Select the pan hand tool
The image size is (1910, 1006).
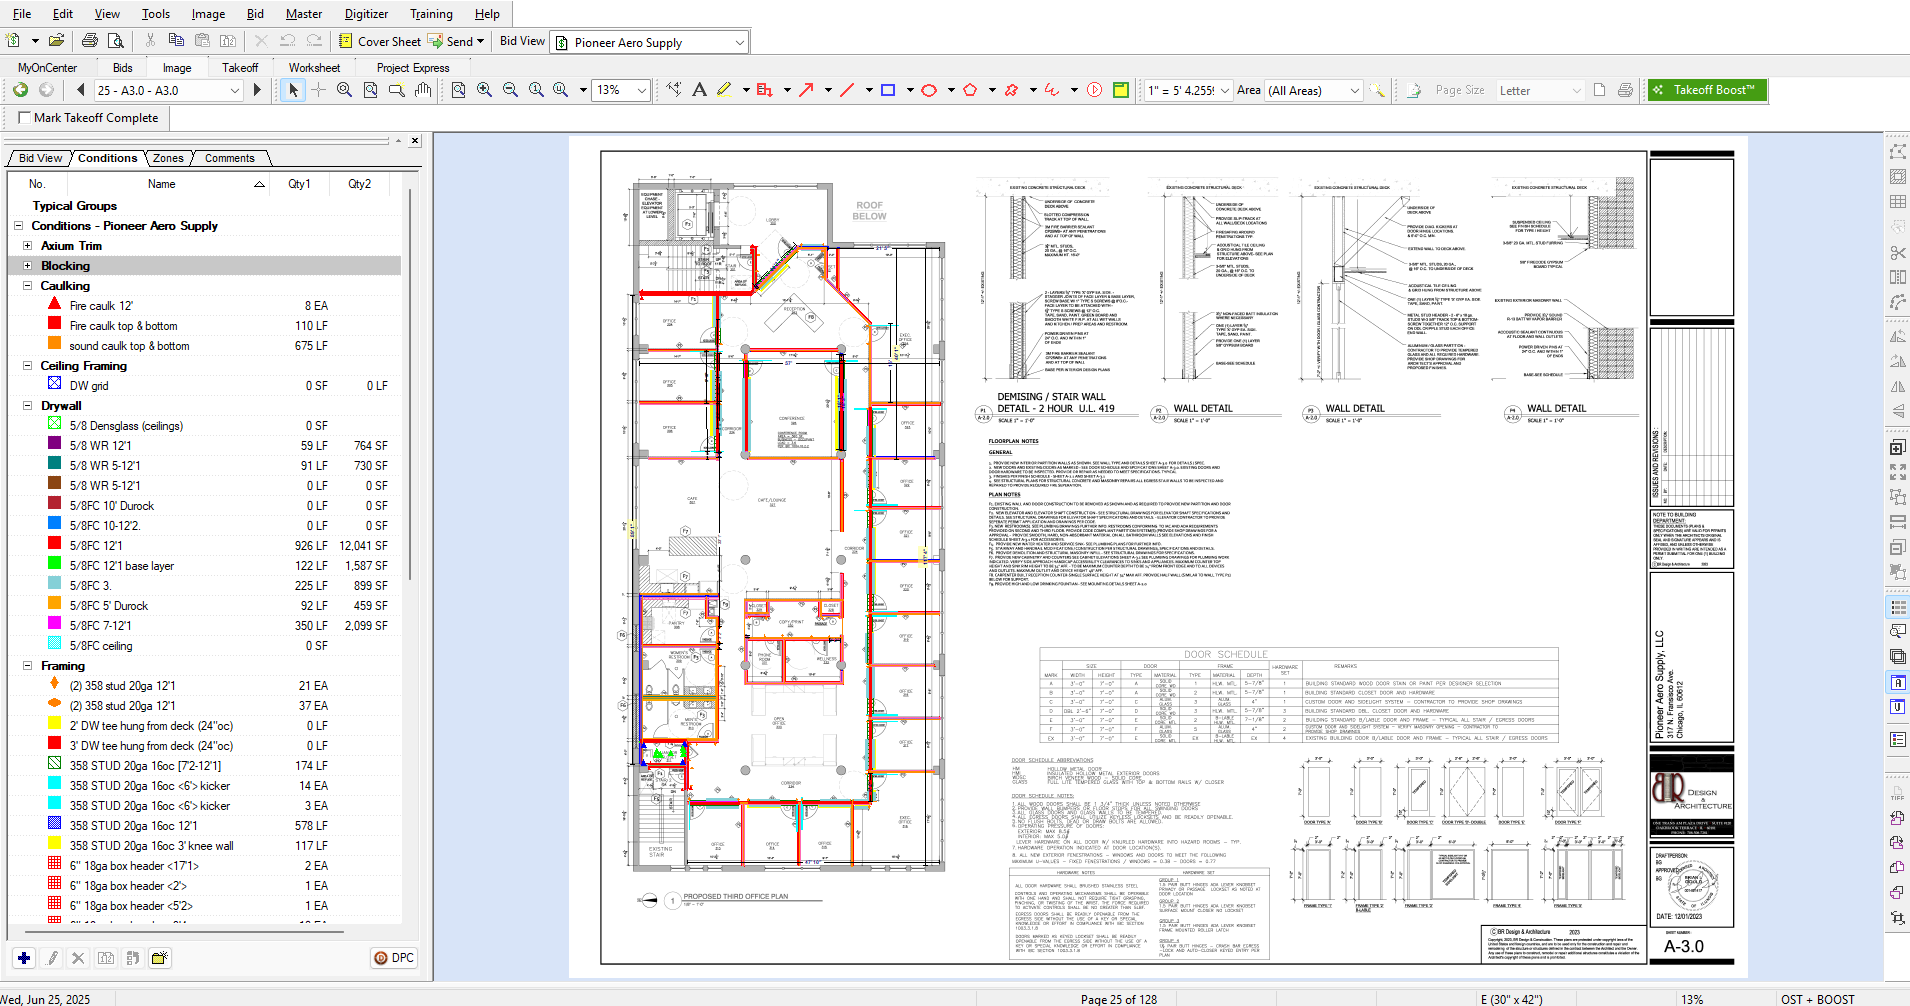point(423,90)
